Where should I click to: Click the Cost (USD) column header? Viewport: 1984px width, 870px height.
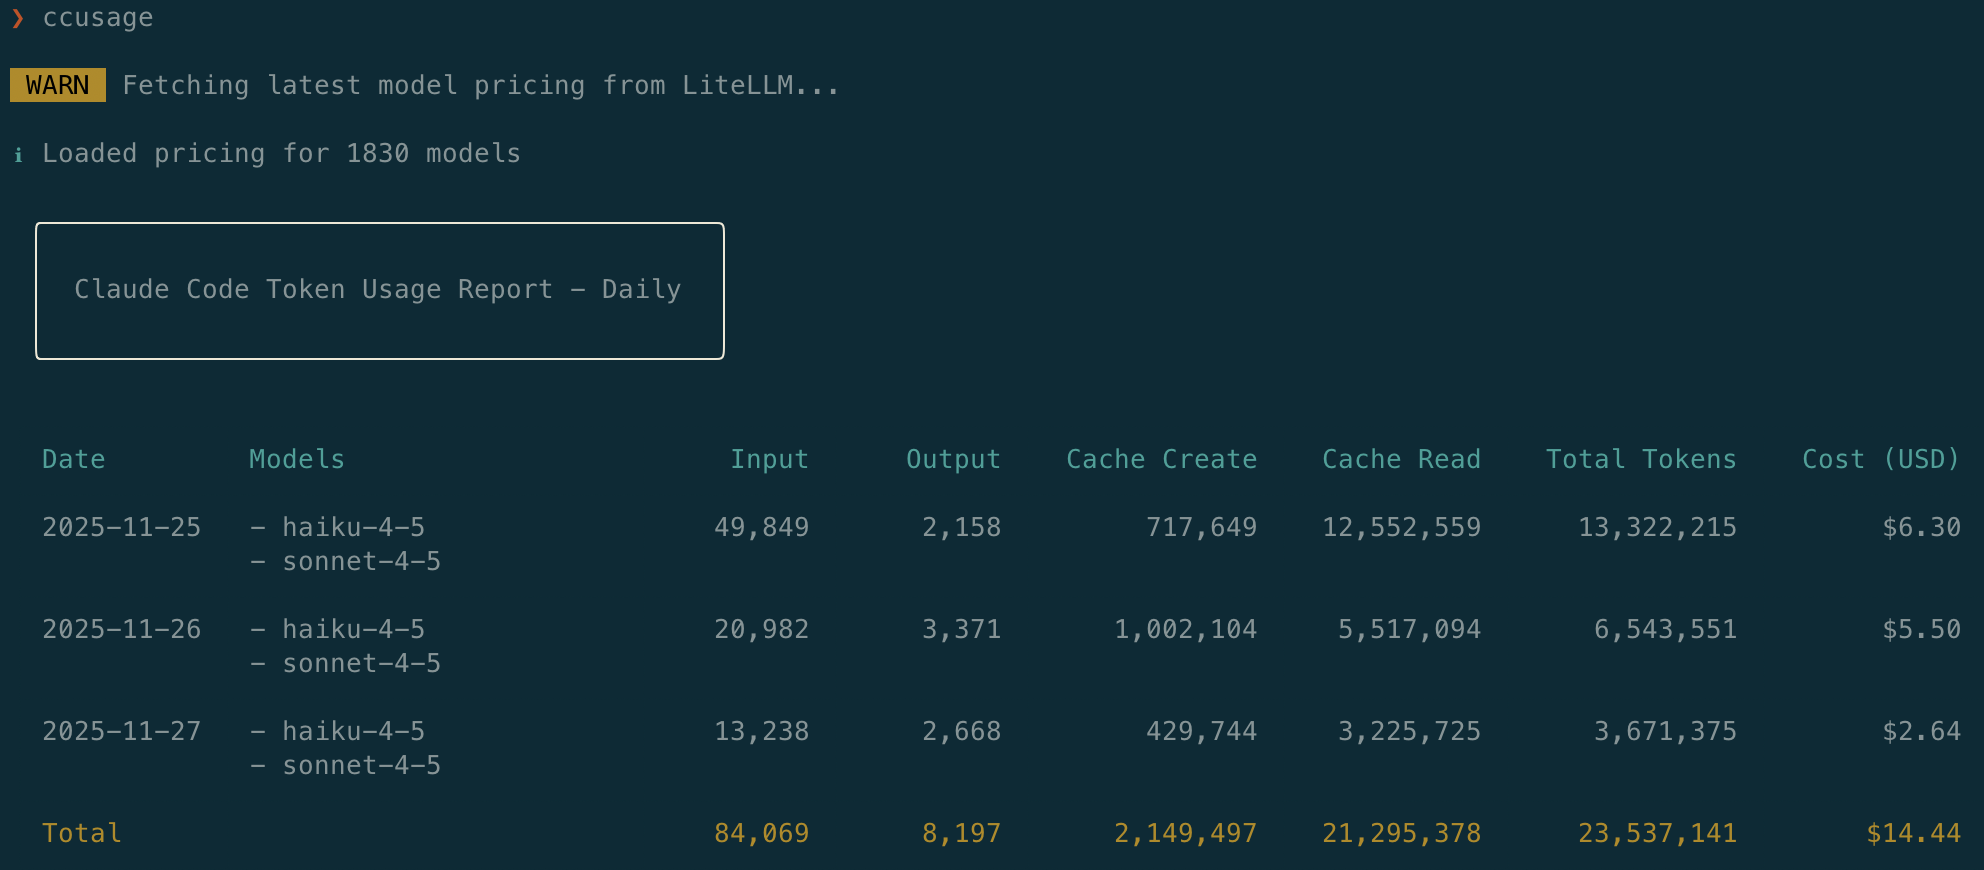[1880, 459]
